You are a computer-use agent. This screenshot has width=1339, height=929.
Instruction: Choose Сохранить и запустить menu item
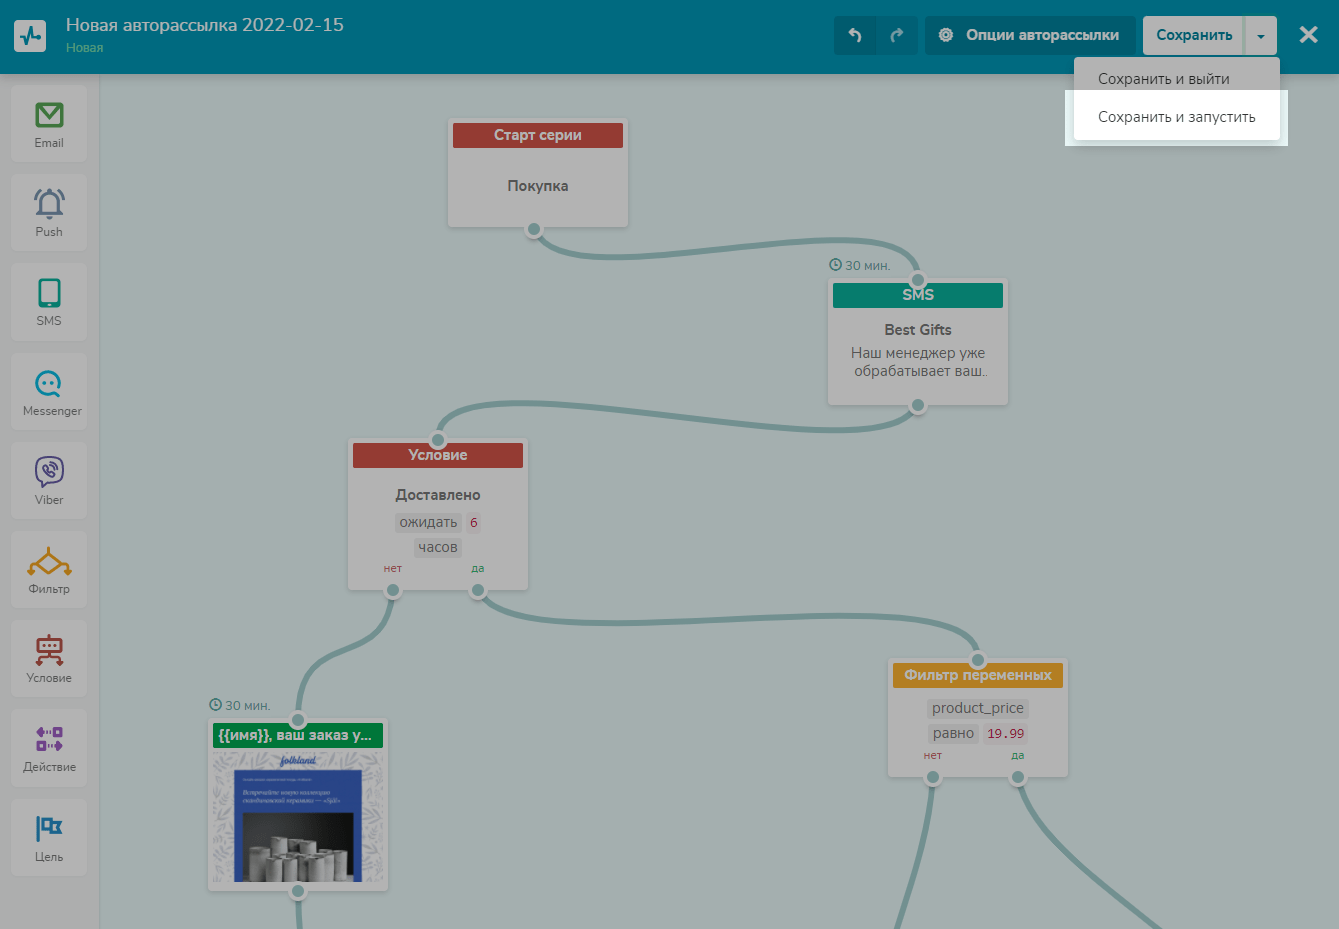click(x=1176, y=117)
